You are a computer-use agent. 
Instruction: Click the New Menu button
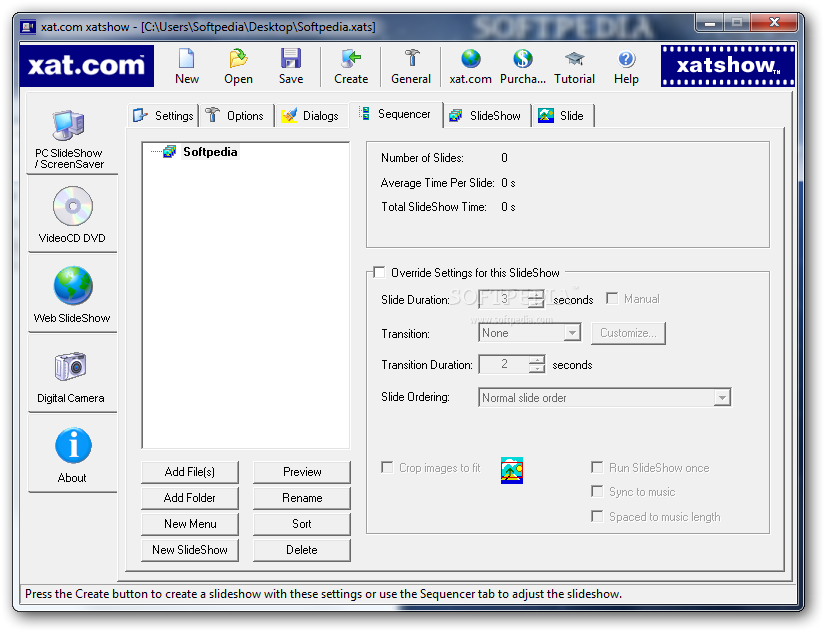pyautogui.click(x=189, y=524)
